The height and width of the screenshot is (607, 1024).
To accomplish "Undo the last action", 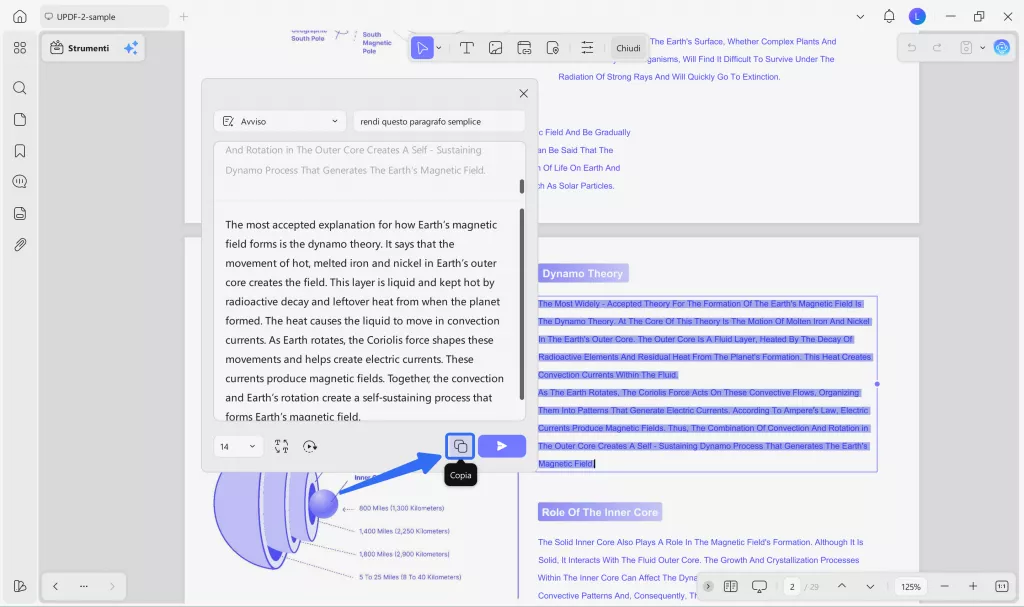I will tap(912, 48).
